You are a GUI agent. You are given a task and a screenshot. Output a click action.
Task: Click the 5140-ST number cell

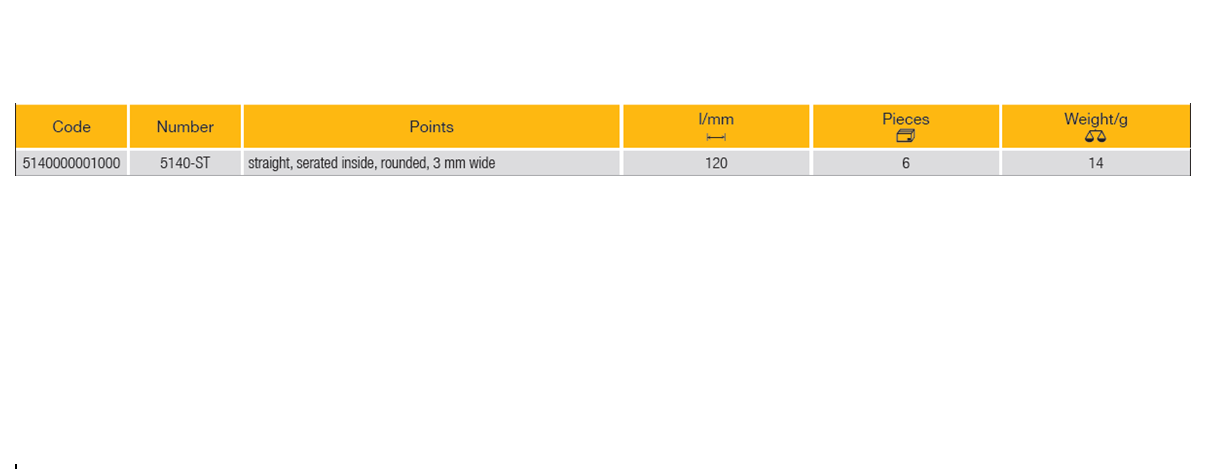pos(185,163)
